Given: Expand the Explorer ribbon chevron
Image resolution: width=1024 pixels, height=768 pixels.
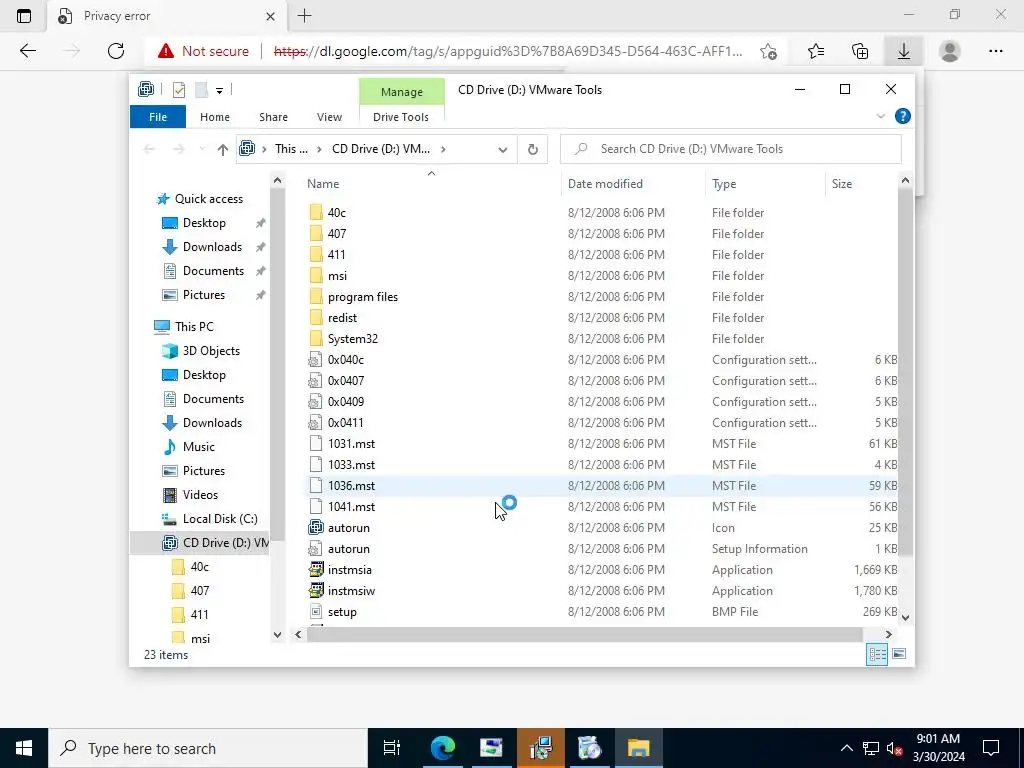Looking at the screenshot, I should click(880, 116).
